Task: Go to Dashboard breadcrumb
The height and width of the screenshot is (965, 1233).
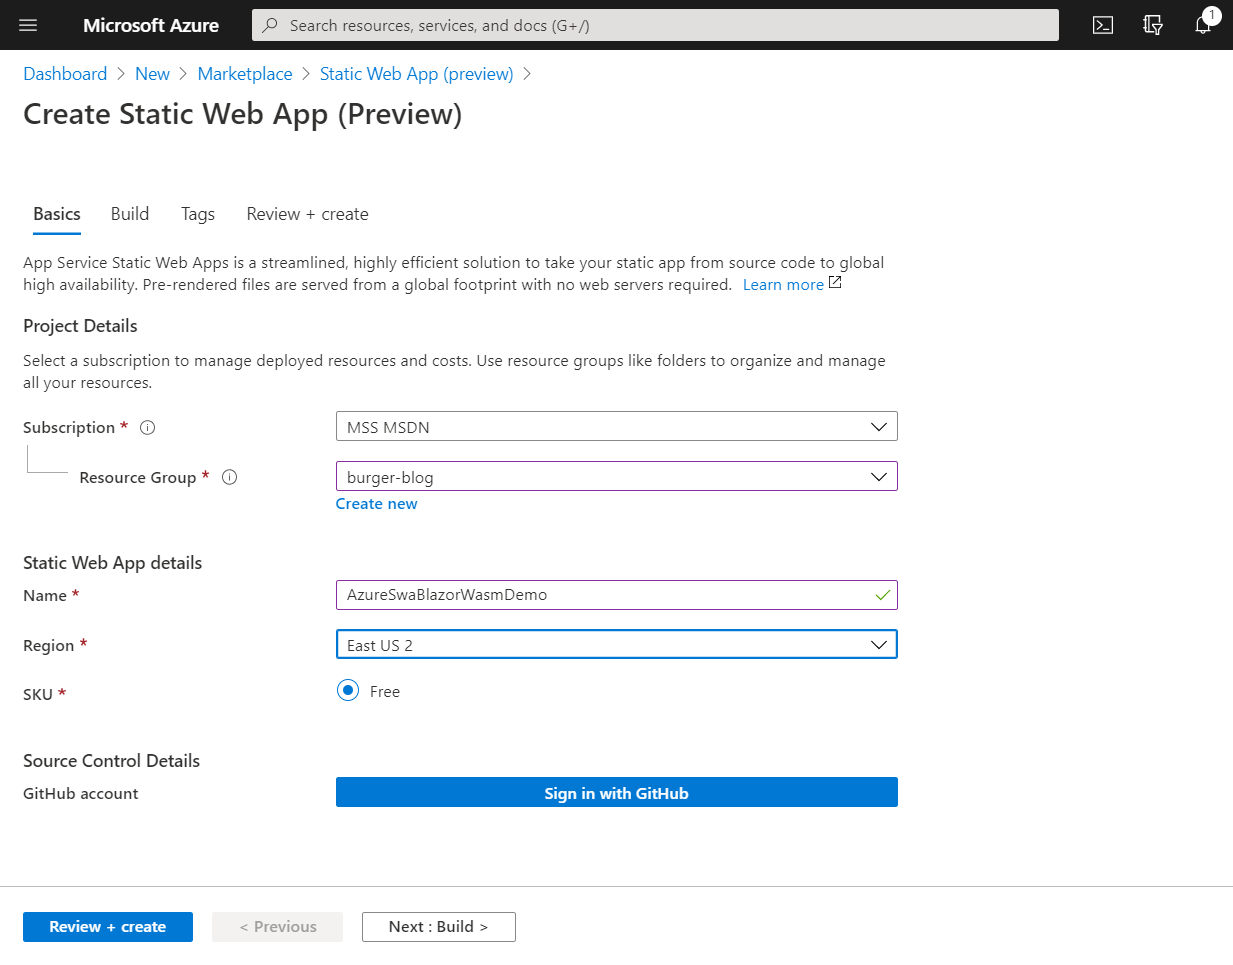Action: [x=65, y=74]
